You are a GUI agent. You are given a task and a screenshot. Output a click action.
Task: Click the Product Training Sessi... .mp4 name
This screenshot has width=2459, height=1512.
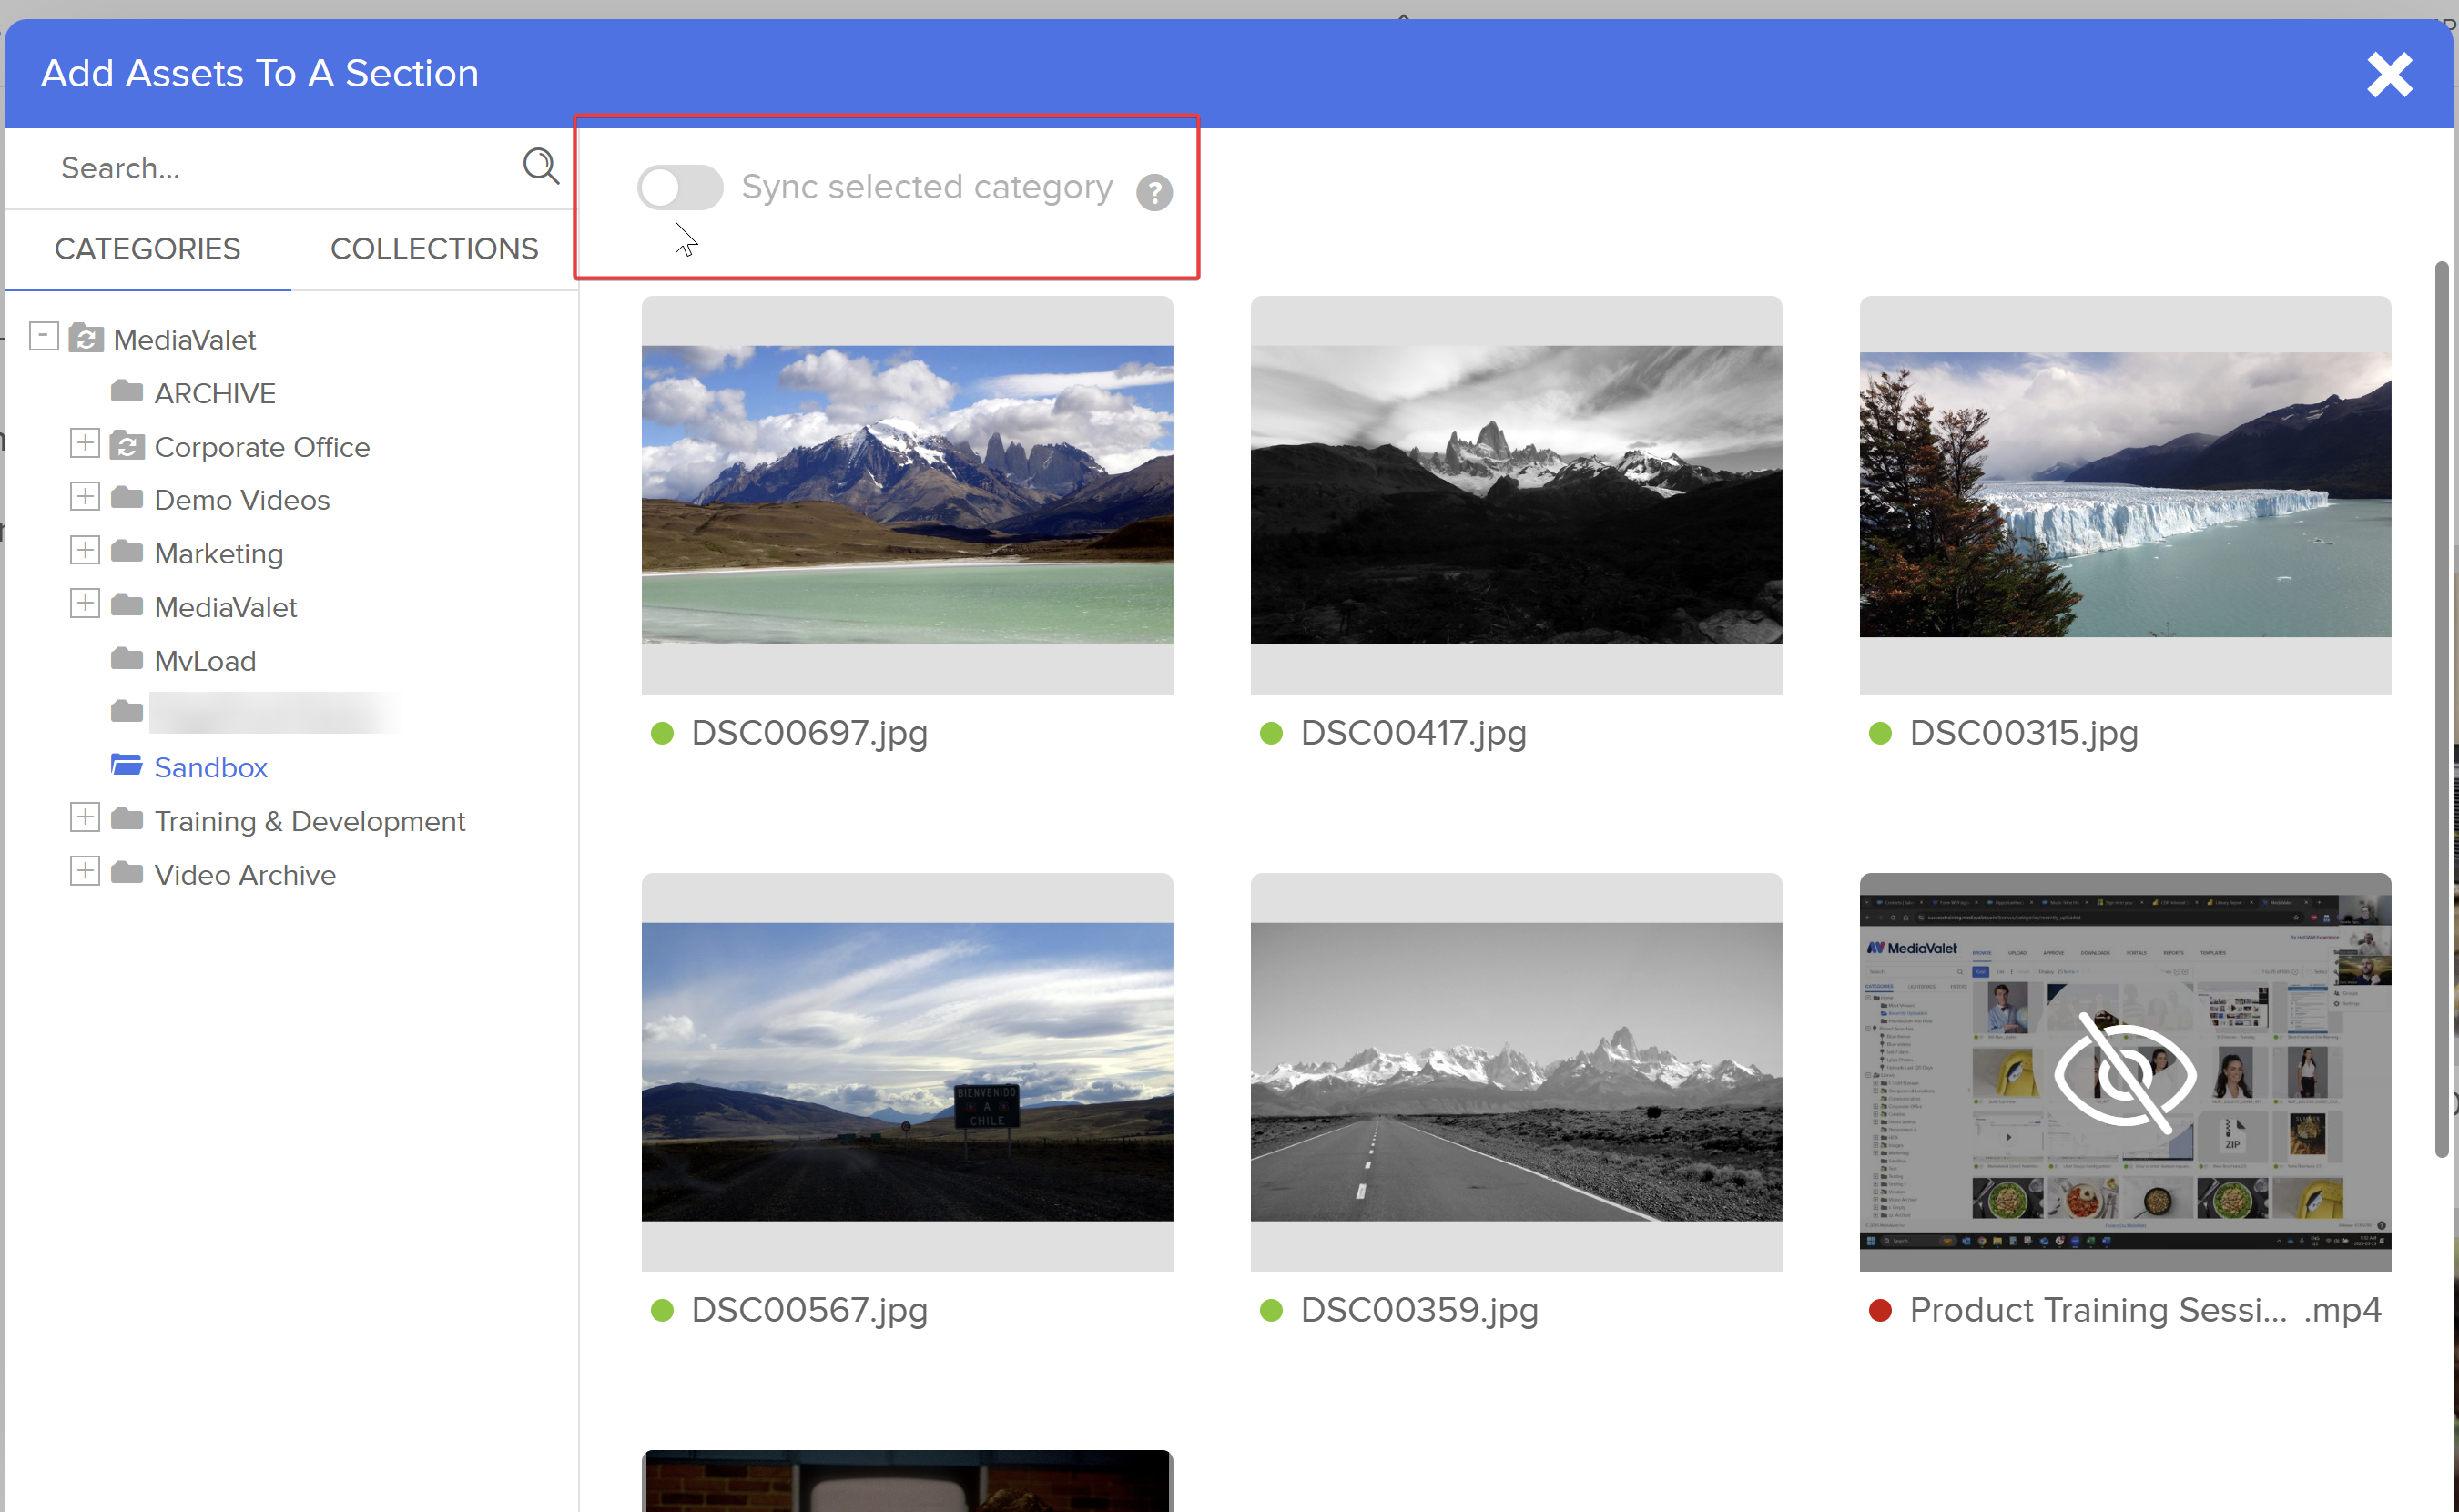click(2146, 1311)
